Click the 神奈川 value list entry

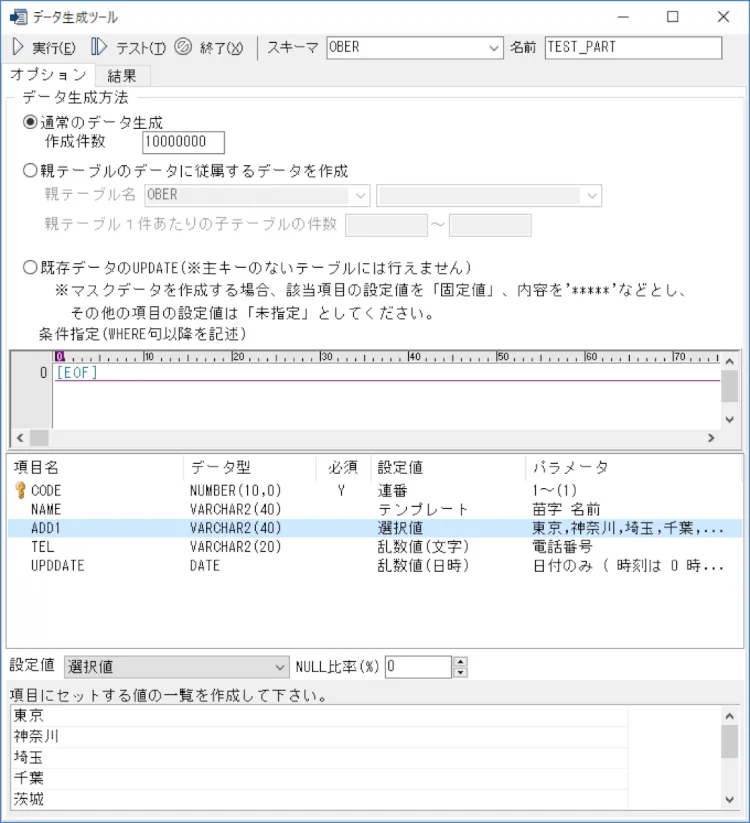point(320,736)
